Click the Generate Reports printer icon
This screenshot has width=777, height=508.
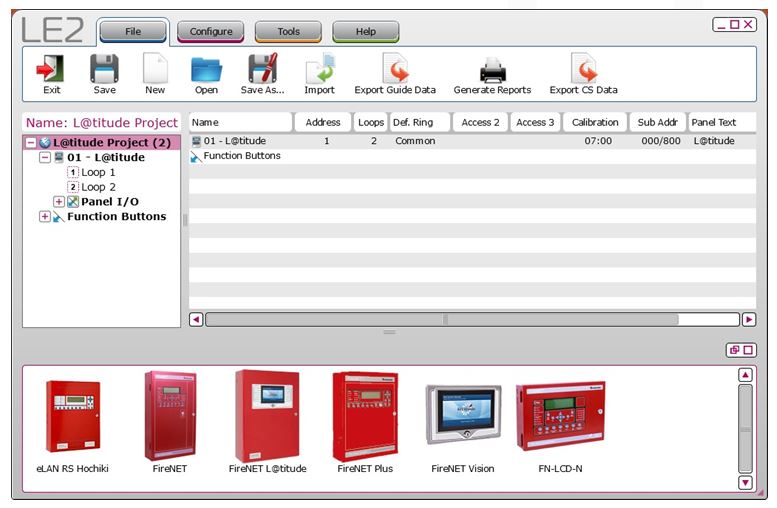[x=493, y=70]
